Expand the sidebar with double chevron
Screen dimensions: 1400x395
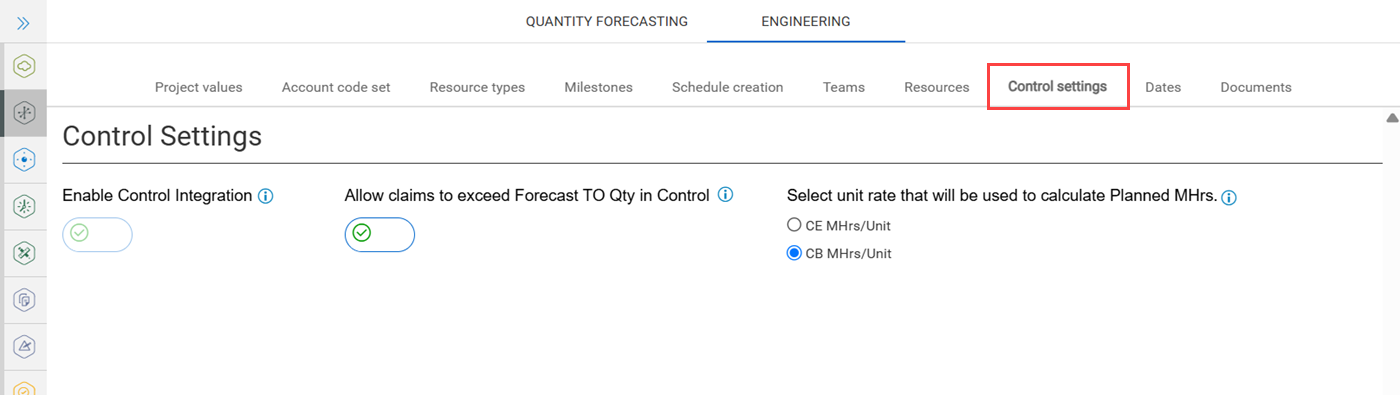click(x=24, y=22)
